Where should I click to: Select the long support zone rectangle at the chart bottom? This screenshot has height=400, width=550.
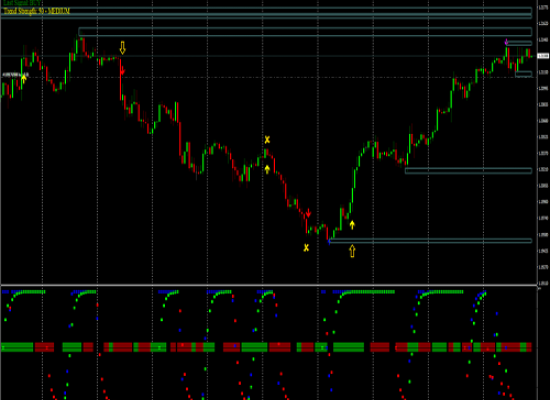[x=431, y=241]
